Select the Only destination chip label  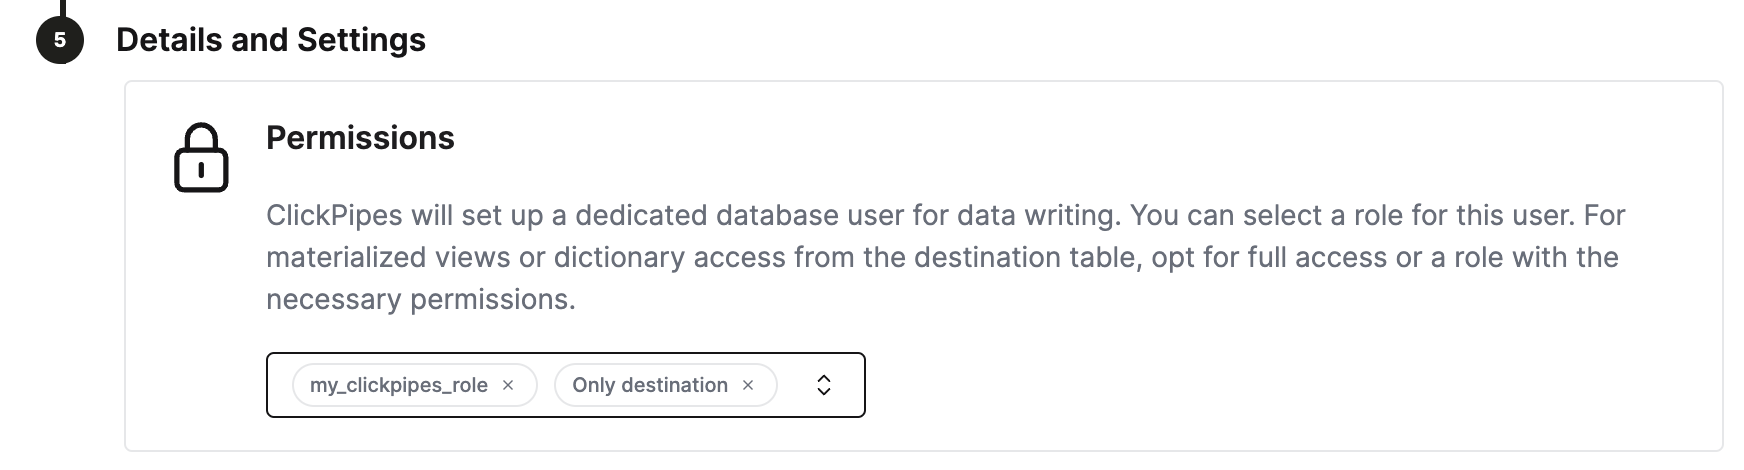click(x=649, y=385)
